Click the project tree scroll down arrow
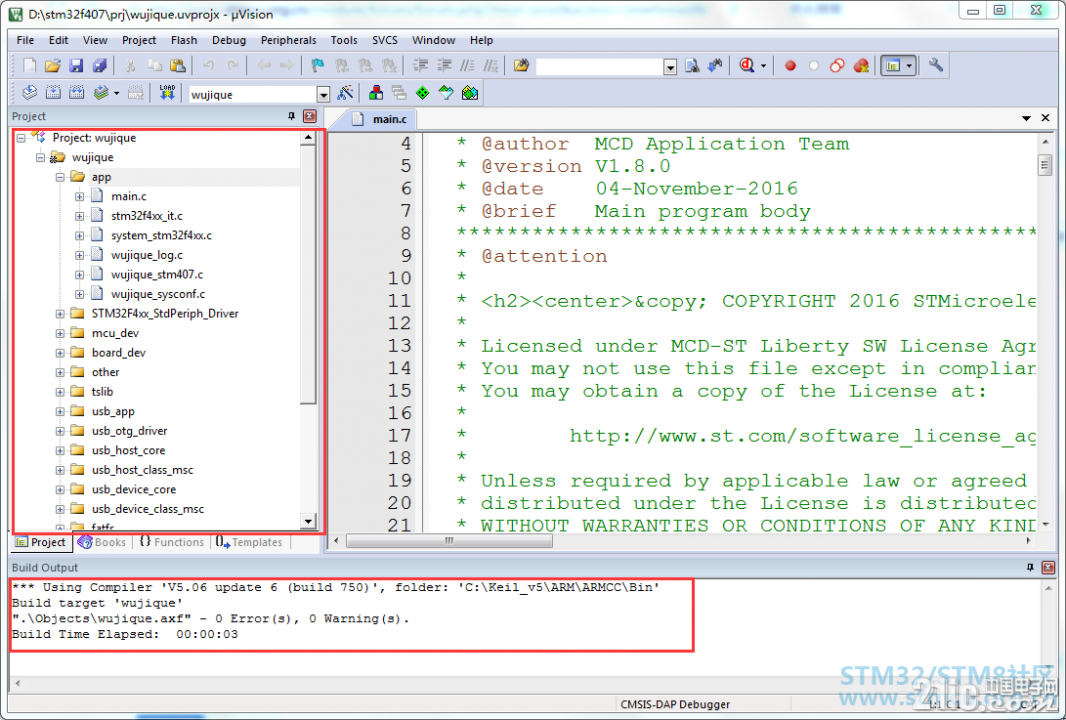1066x720 pixels. point(308,522)
